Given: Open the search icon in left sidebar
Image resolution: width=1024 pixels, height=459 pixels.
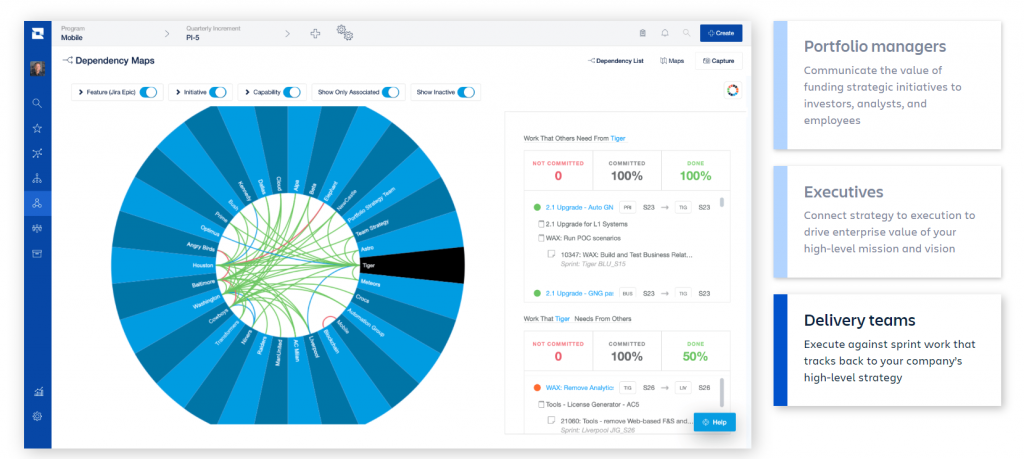Looking at the screenshot, I should click(x=37, y=102).
